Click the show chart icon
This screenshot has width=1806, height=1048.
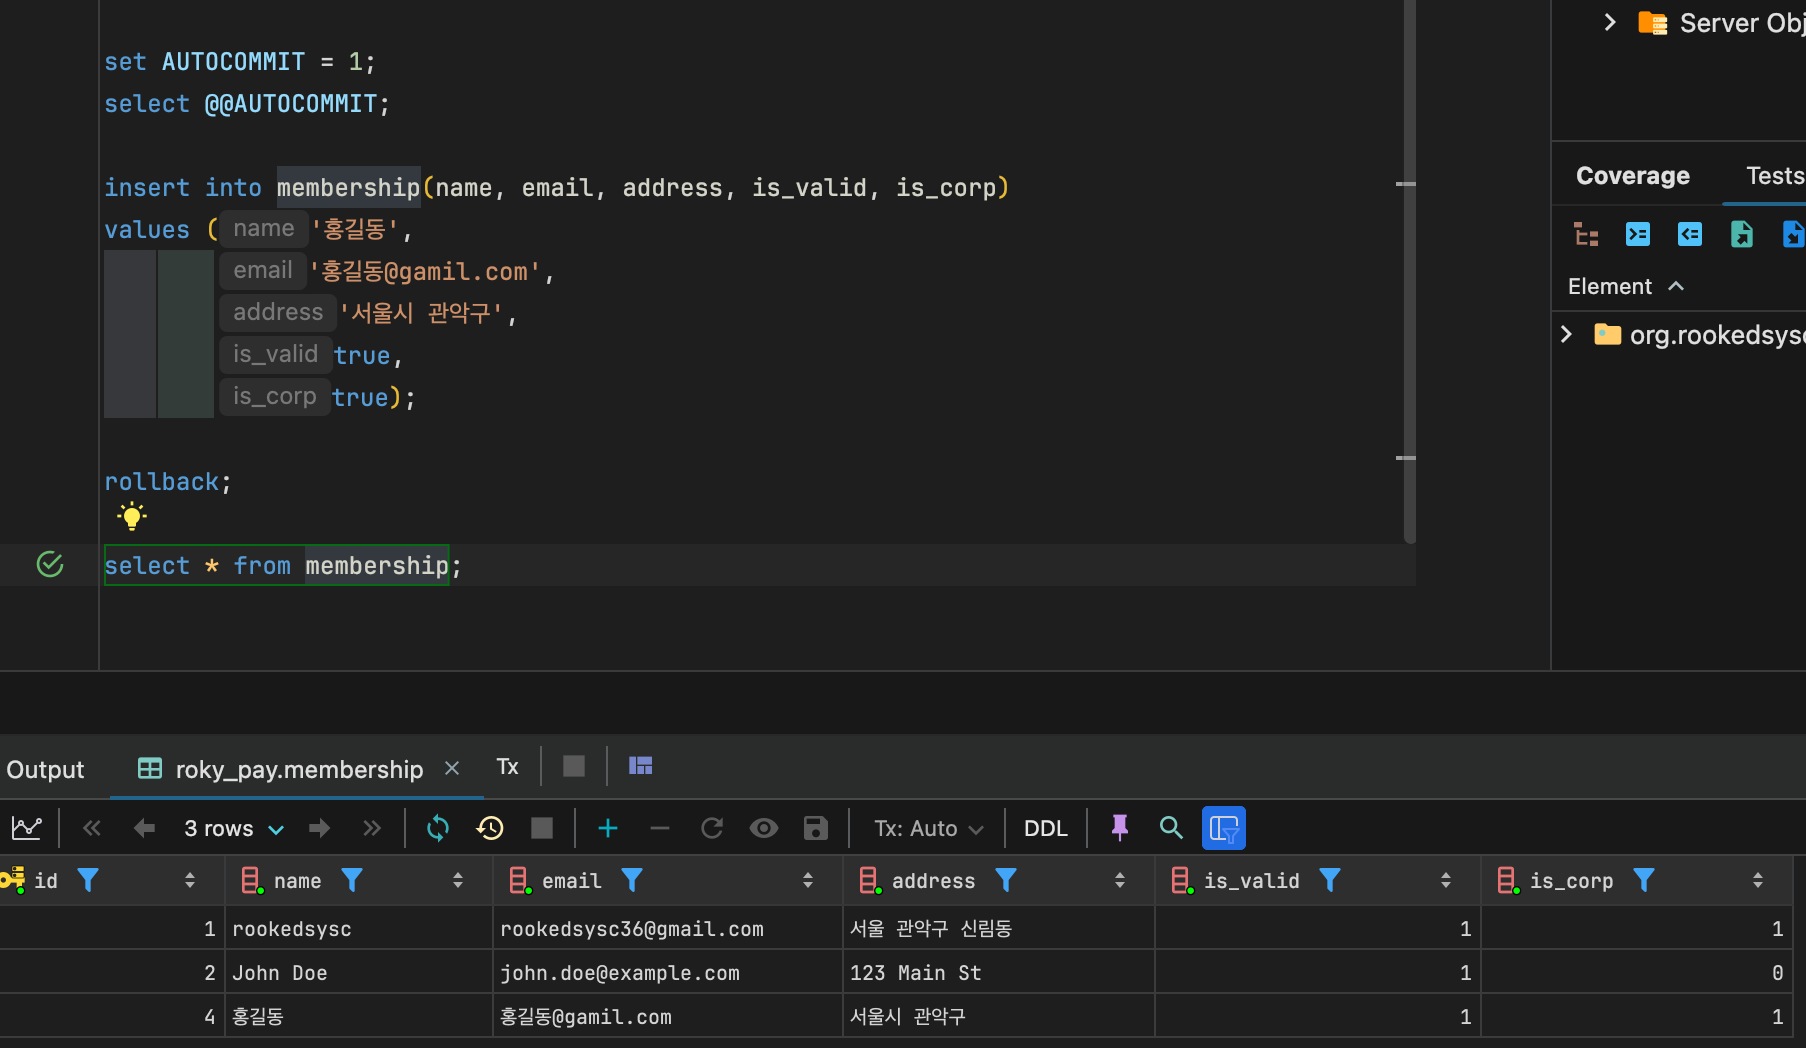coord(27,828)
